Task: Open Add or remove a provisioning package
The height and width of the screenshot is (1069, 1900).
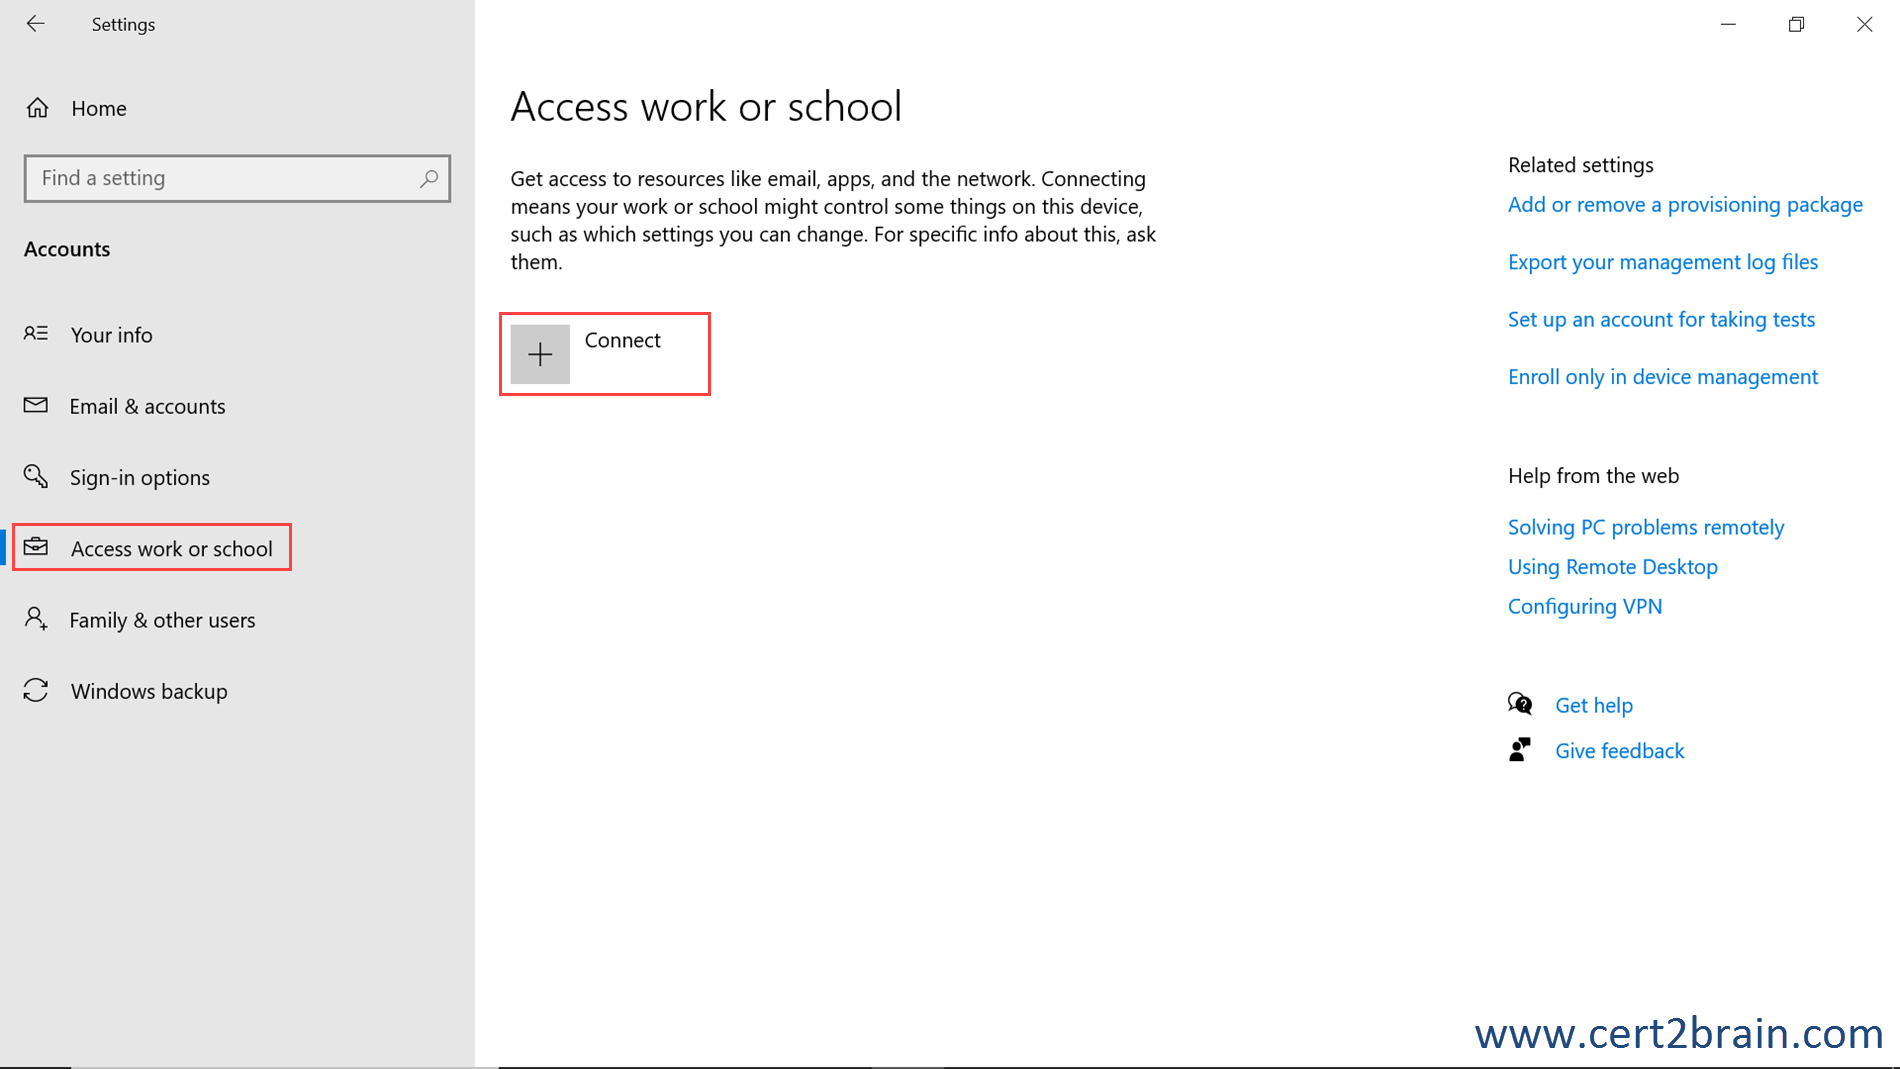Action: click(x=1685, y=204)
